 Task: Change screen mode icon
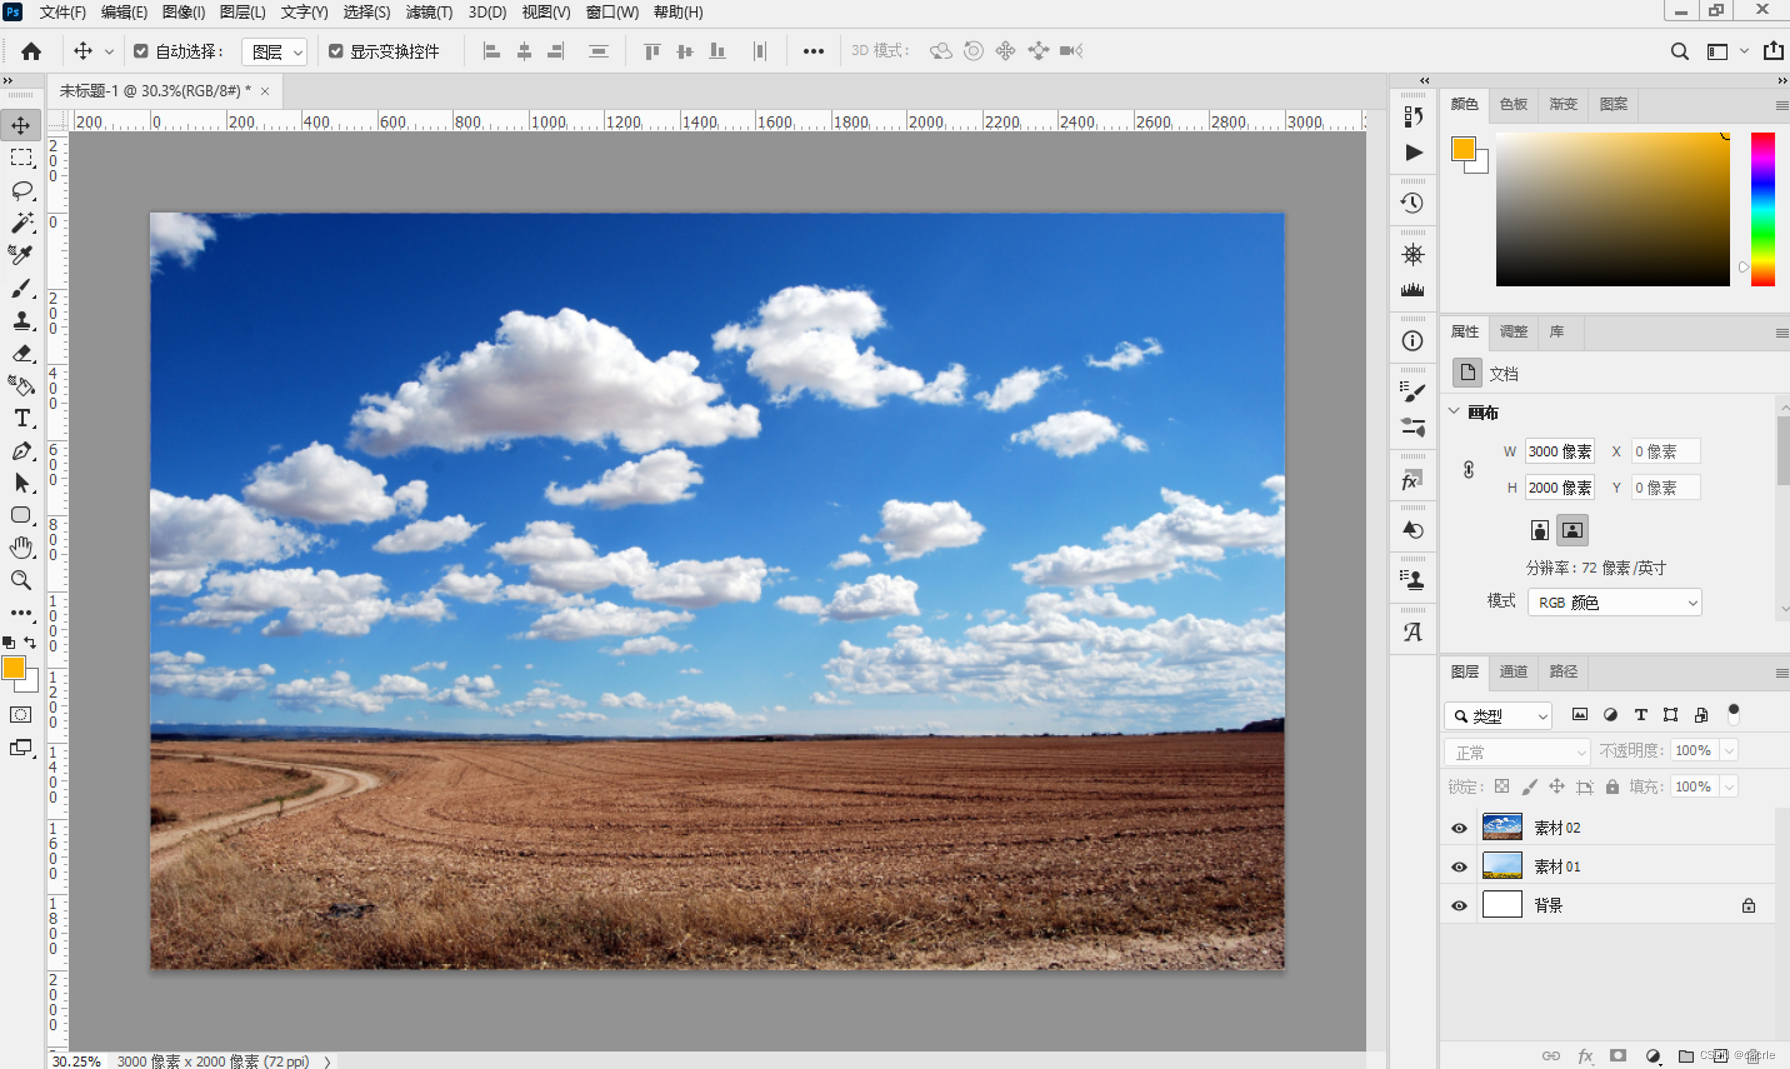21,748
